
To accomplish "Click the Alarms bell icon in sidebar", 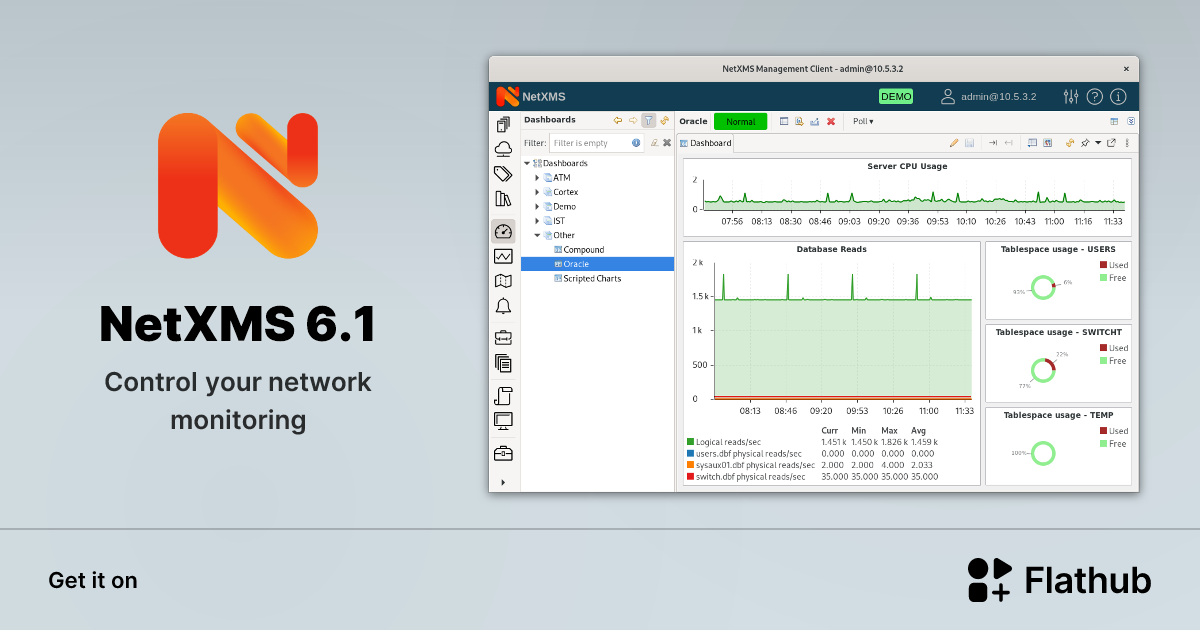I will 503,307.
